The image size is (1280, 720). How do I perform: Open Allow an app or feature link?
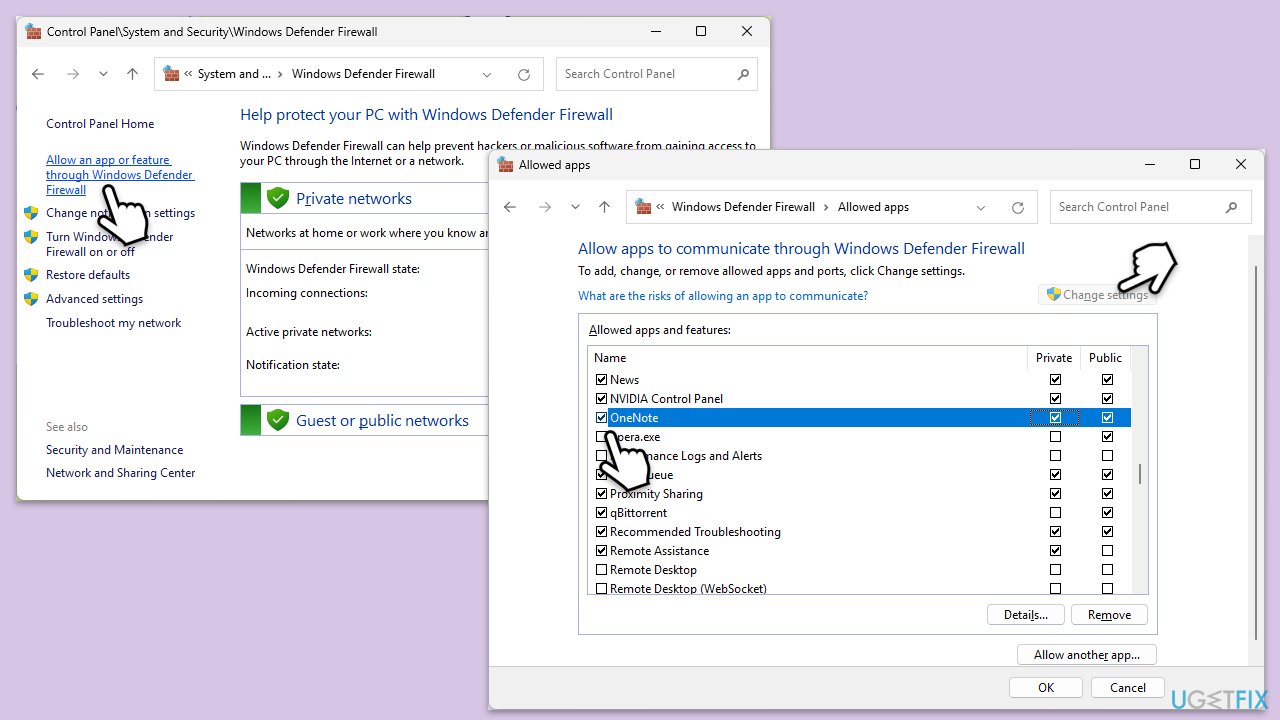(120, 175)
